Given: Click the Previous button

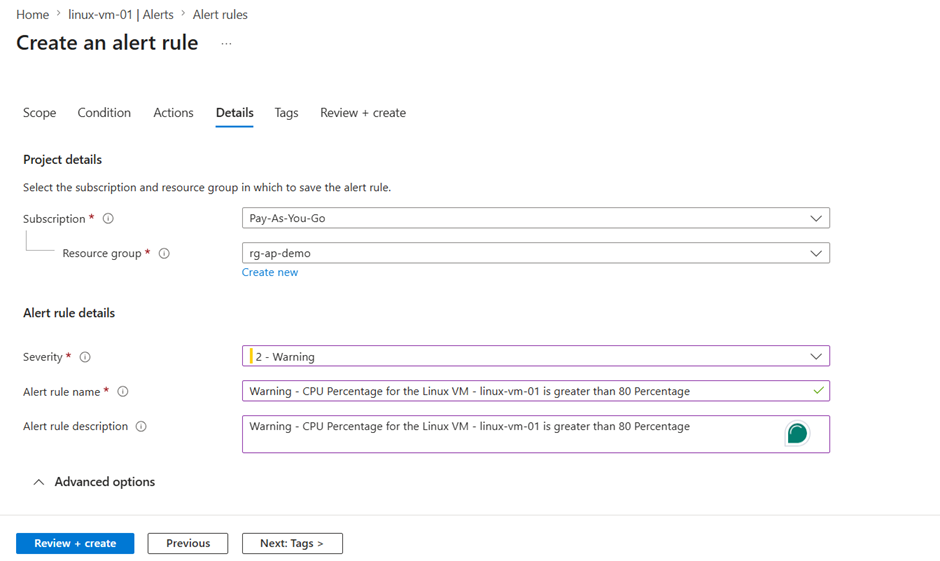Looking at the screenshot, I should coord(188,544).
